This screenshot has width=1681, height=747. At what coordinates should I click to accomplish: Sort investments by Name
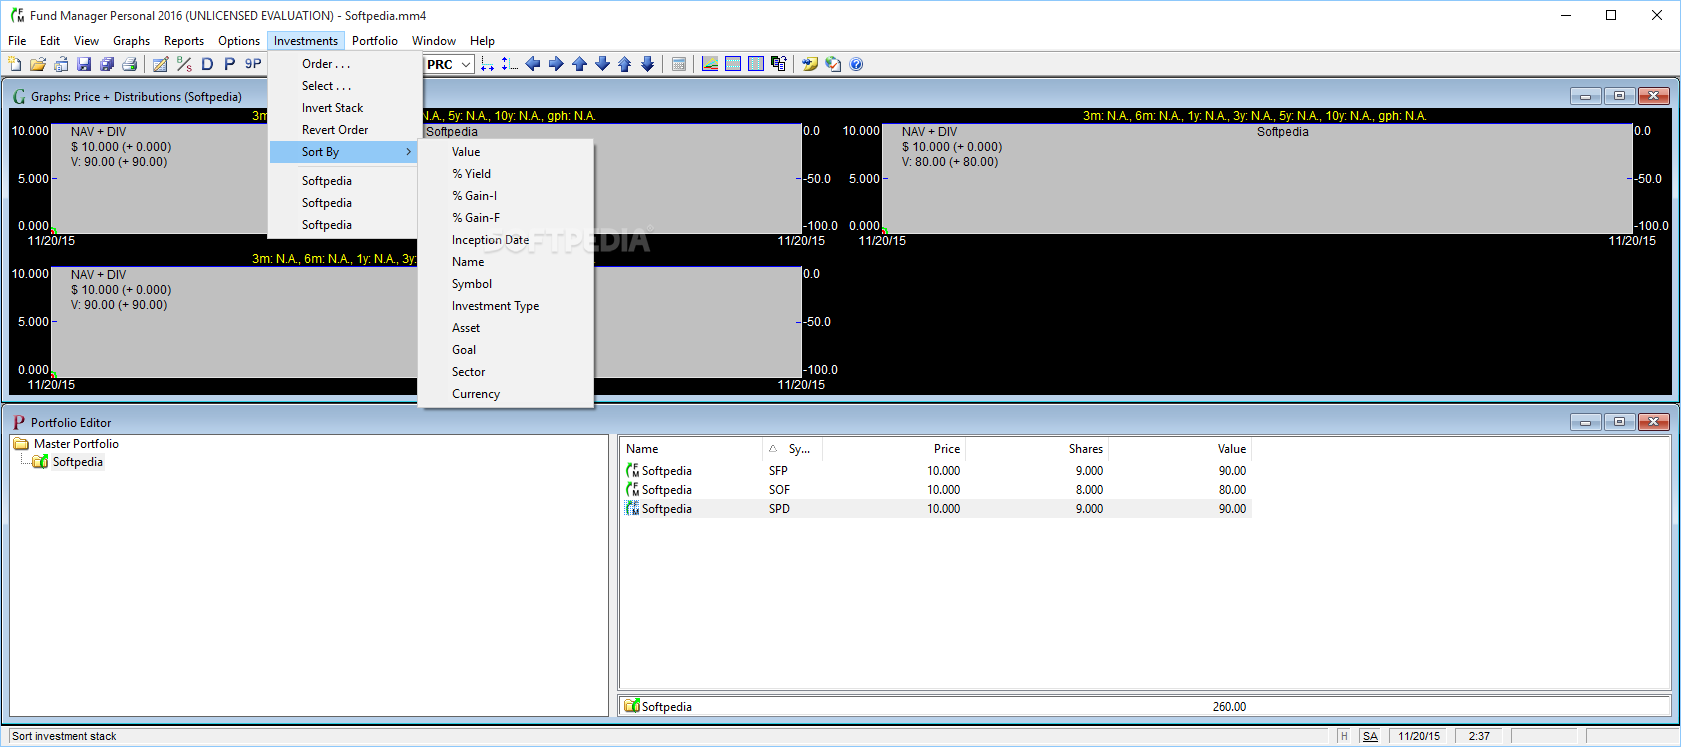click(x=506, y=262)
